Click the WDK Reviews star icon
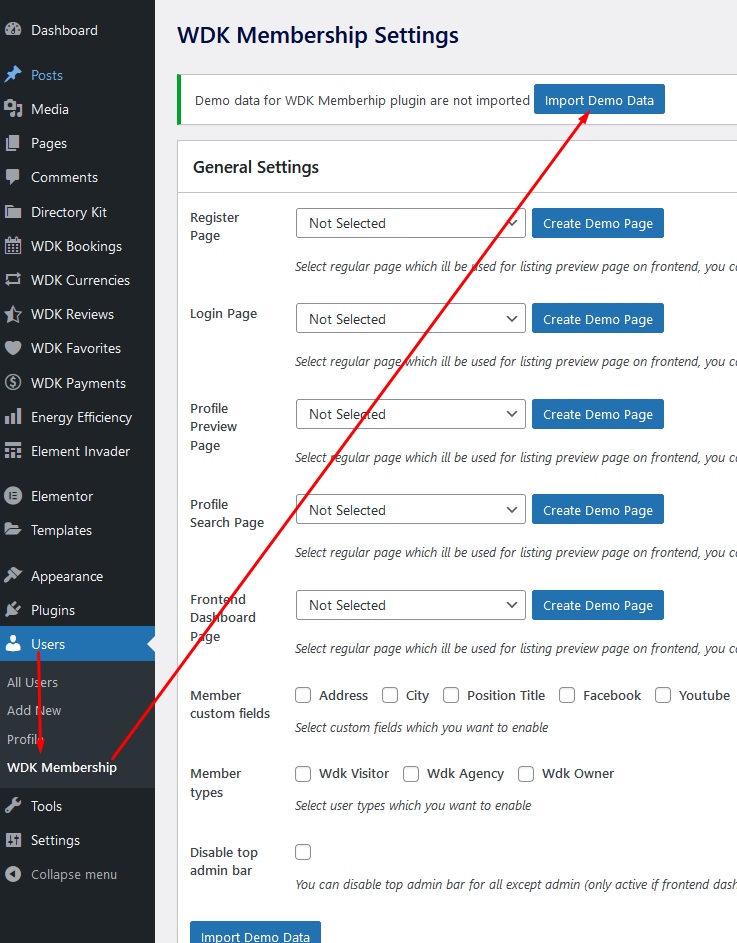Viewport: 737px width, 943px height. 13,314
